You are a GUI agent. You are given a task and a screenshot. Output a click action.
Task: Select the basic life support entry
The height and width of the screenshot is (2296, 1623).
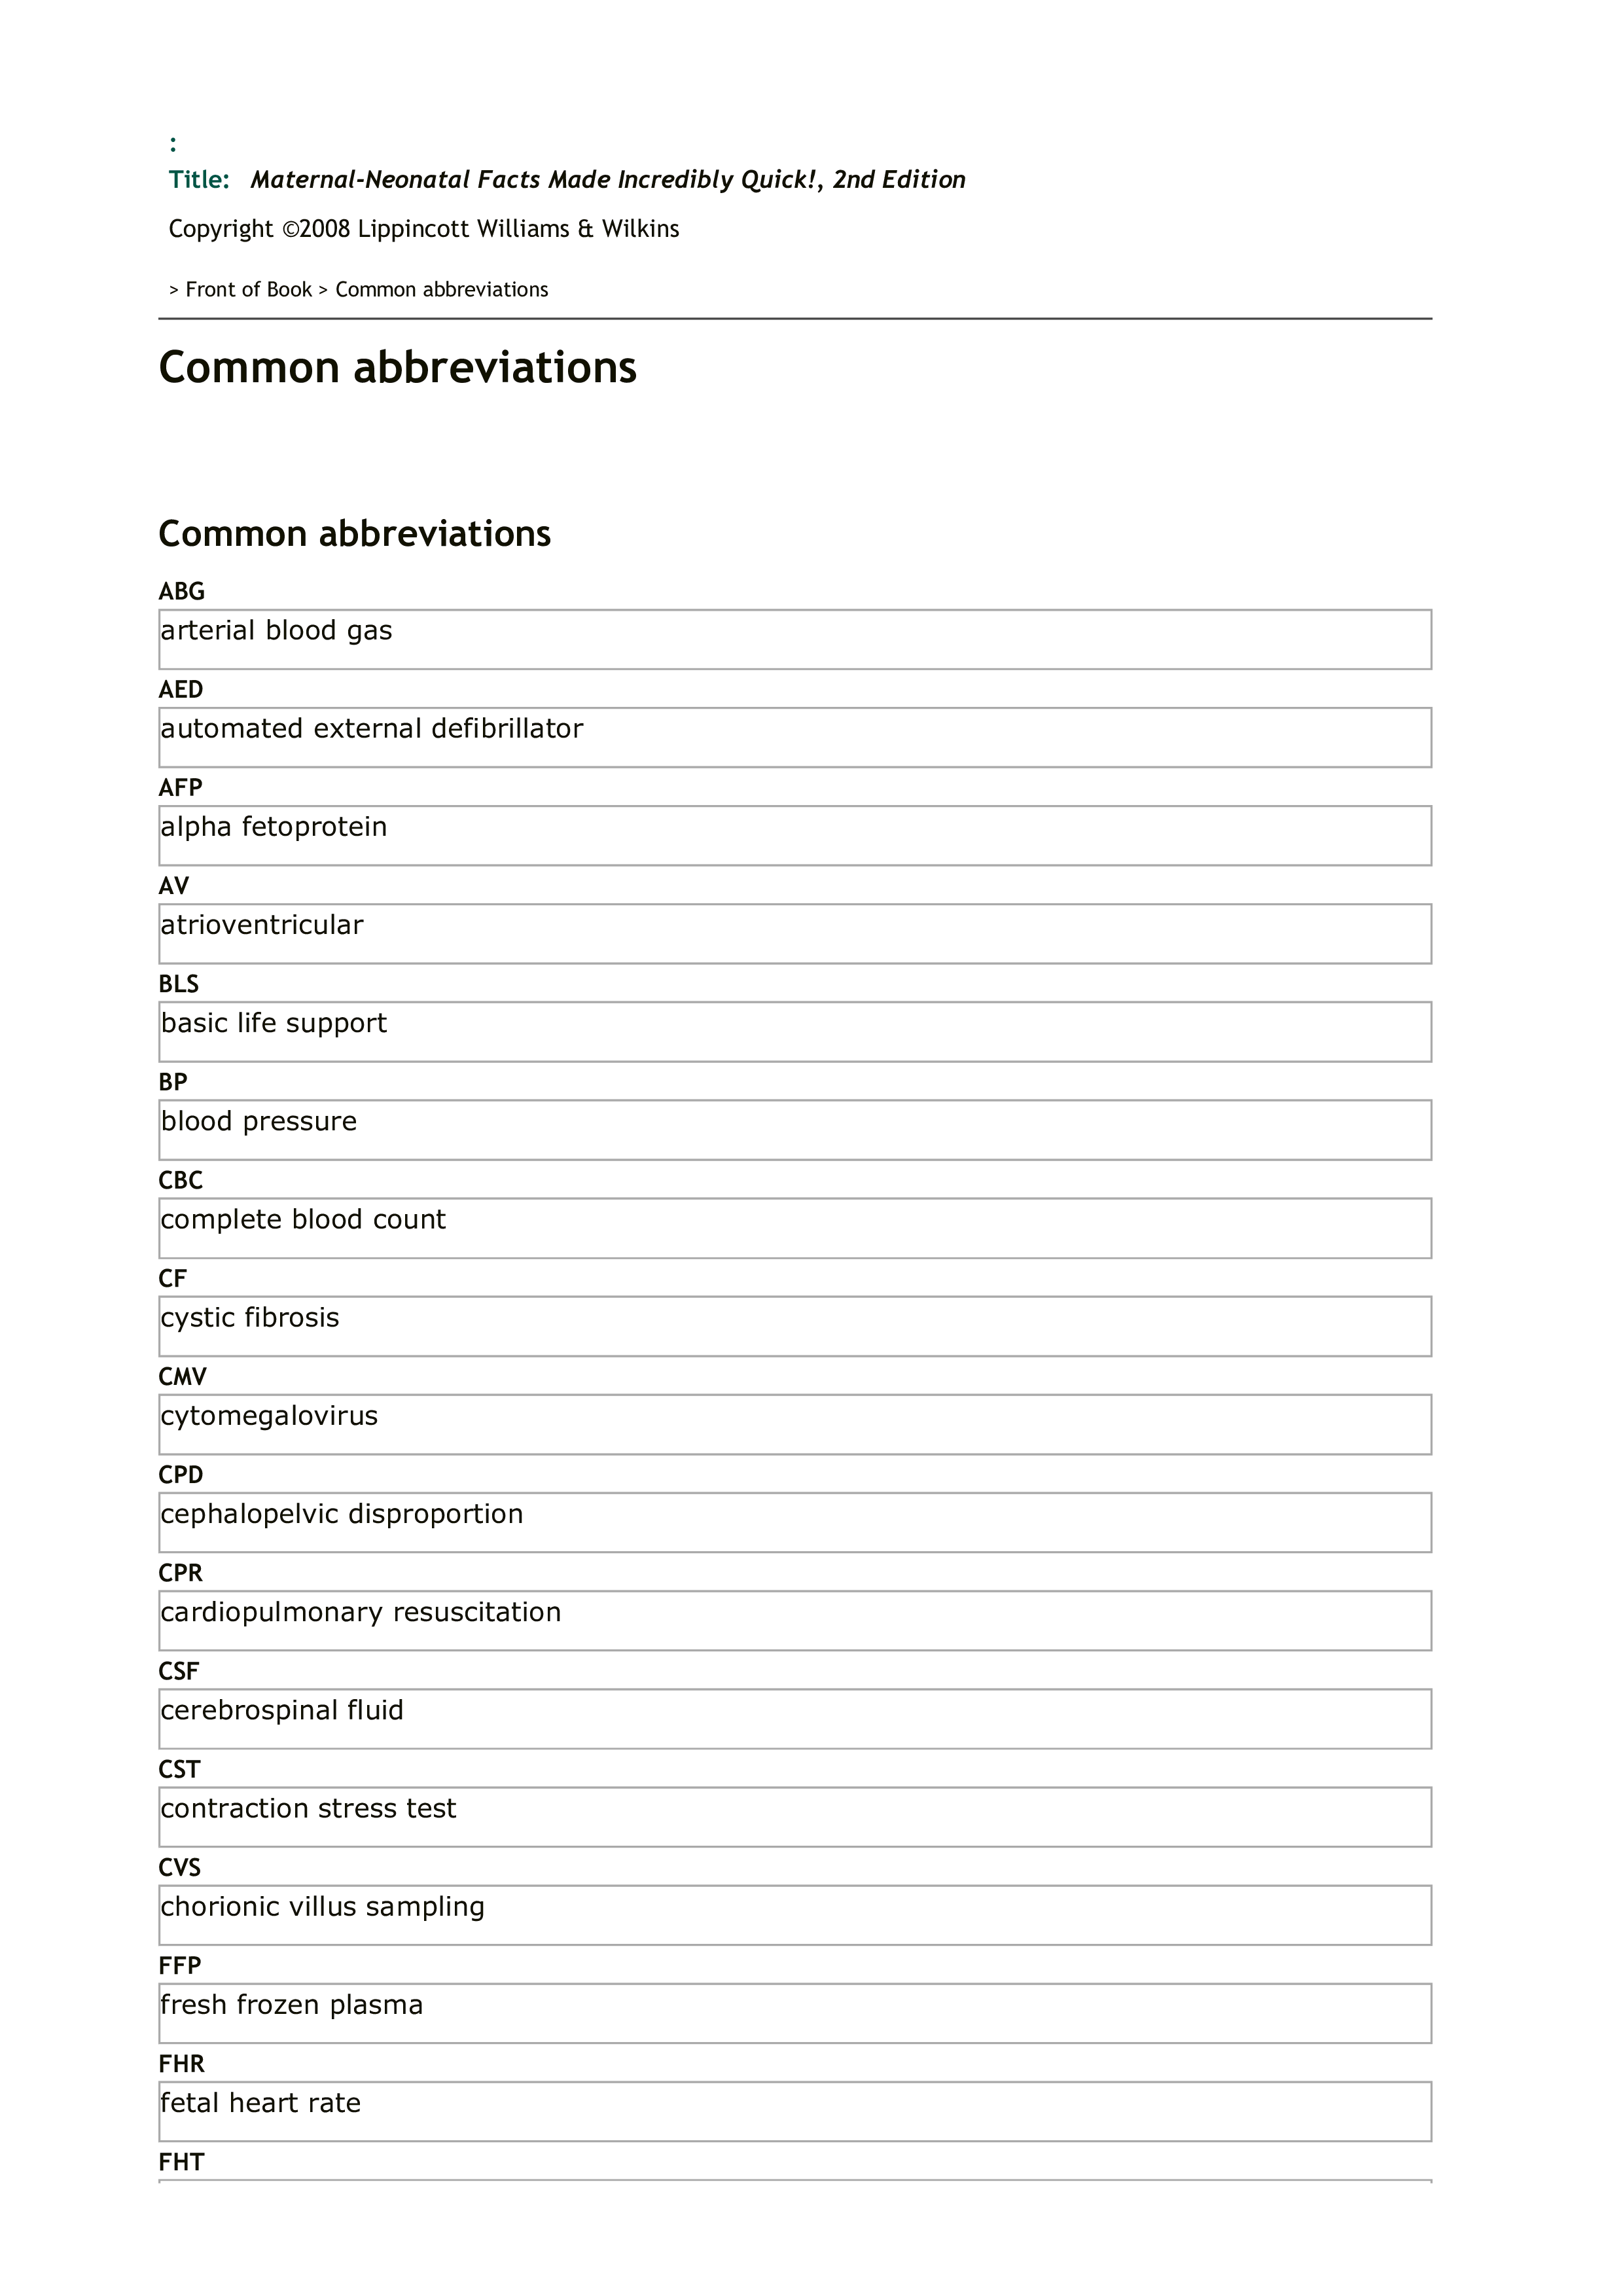[x=794, y=1031]
